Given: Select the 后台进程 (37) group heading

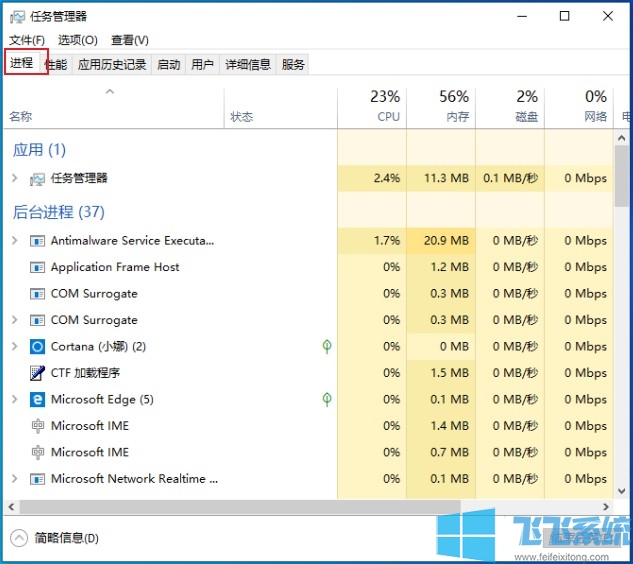Looking at the screenshot, I should pyautogui.click(x=59, y=212).
